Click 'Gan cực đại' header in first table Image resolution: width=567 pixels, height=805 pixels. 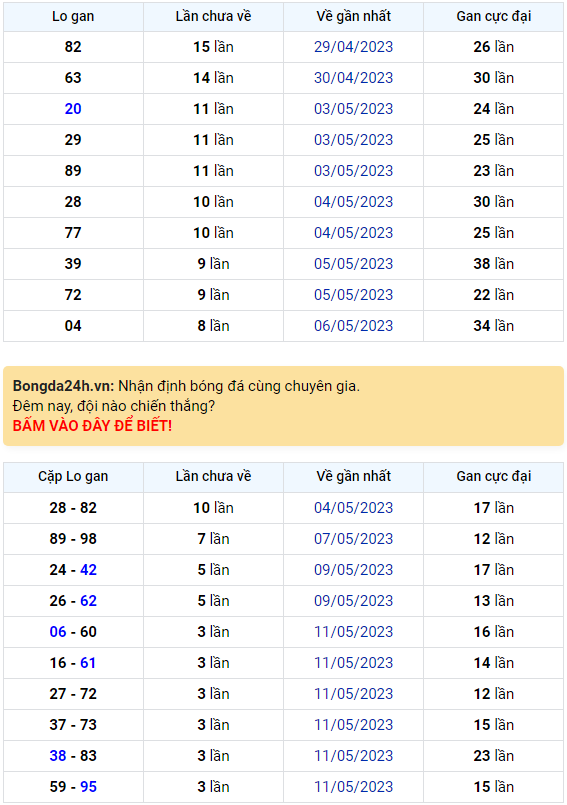click(x=494, y=16)
